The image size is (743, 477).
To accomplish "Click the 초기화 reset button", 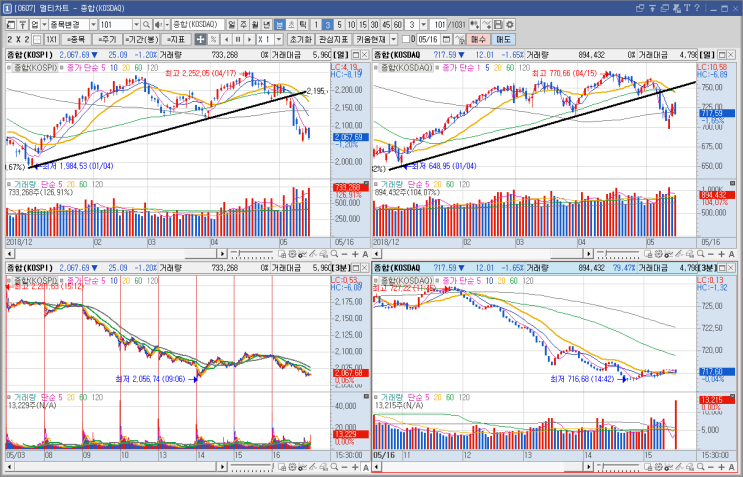I will 301,39.
